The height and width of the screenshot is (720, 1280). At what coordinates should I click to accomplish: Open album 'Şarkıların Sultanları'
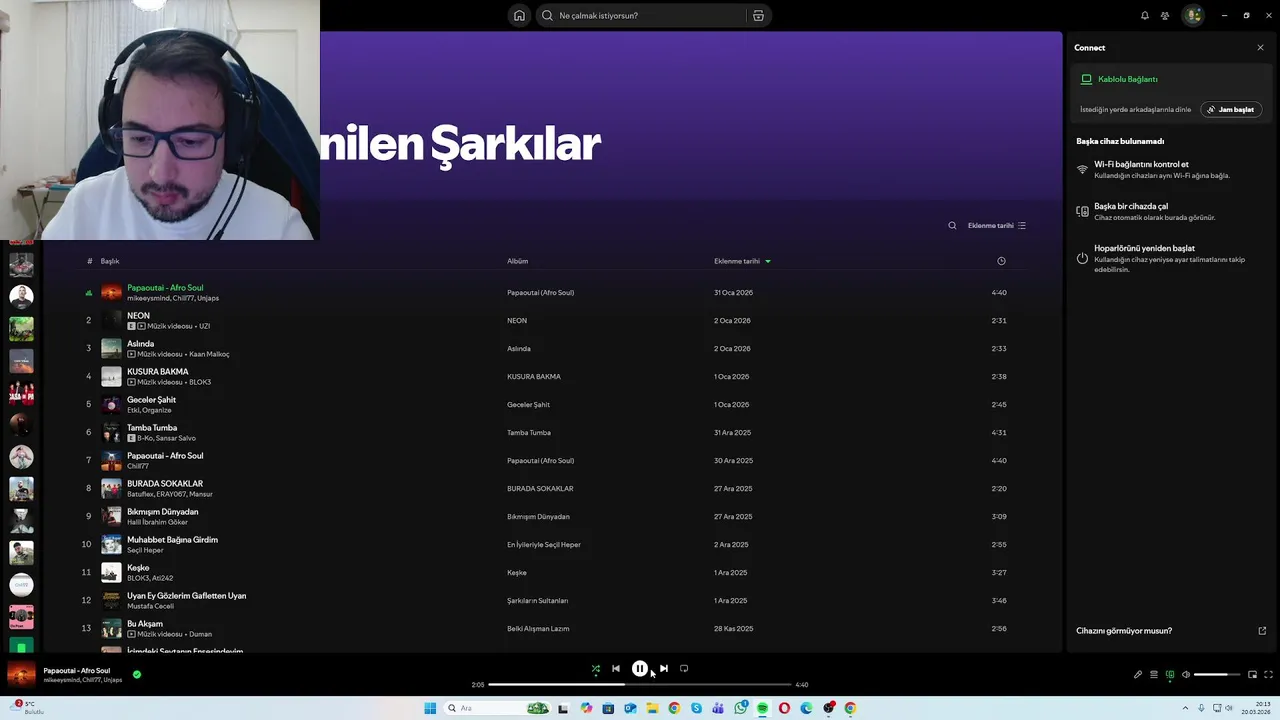point(537,601)
